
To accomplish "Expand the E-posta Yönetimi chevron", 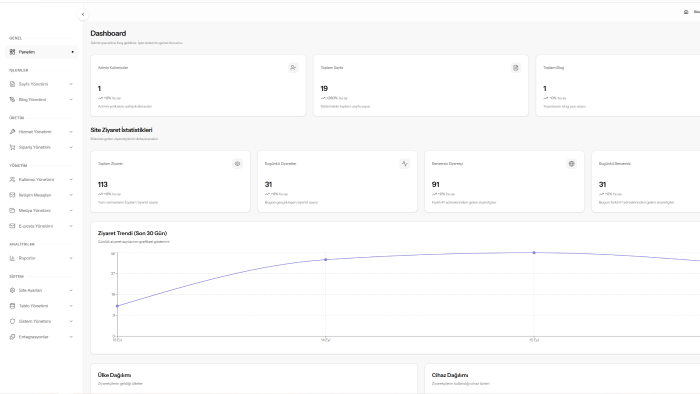I will 71,226.
